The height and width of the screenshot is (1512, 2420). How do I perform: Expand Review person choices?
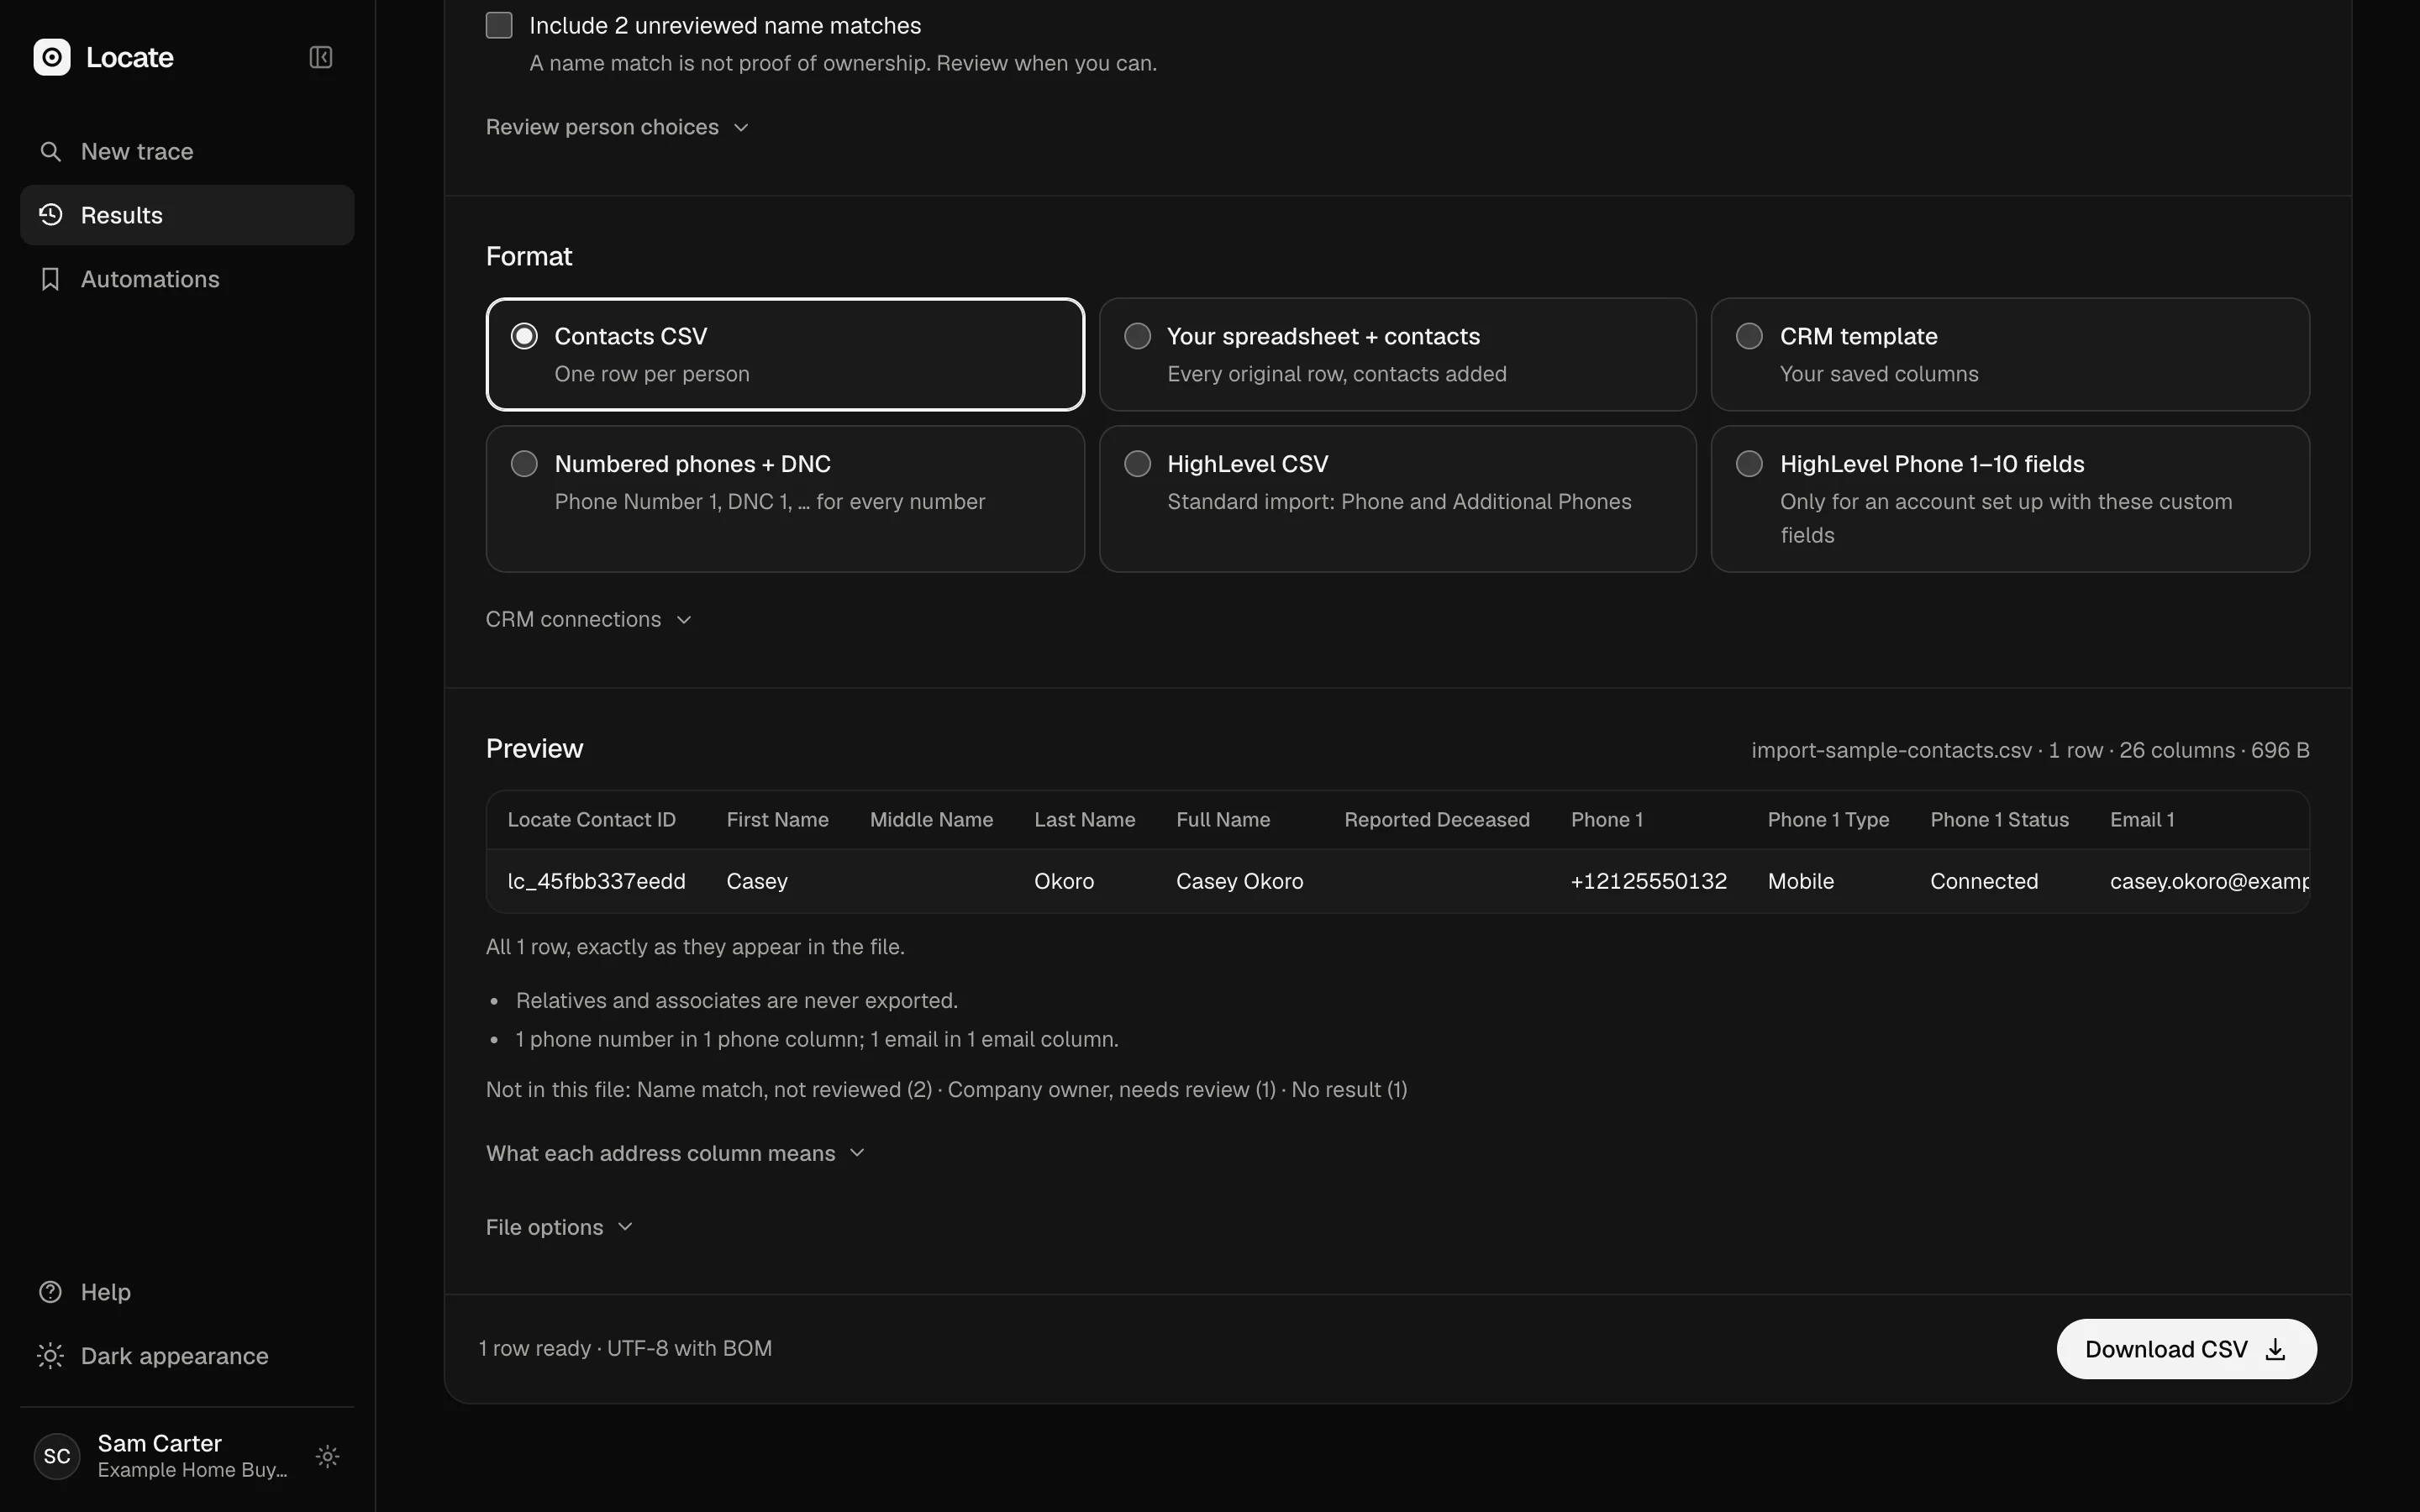(x=617, y=127)
